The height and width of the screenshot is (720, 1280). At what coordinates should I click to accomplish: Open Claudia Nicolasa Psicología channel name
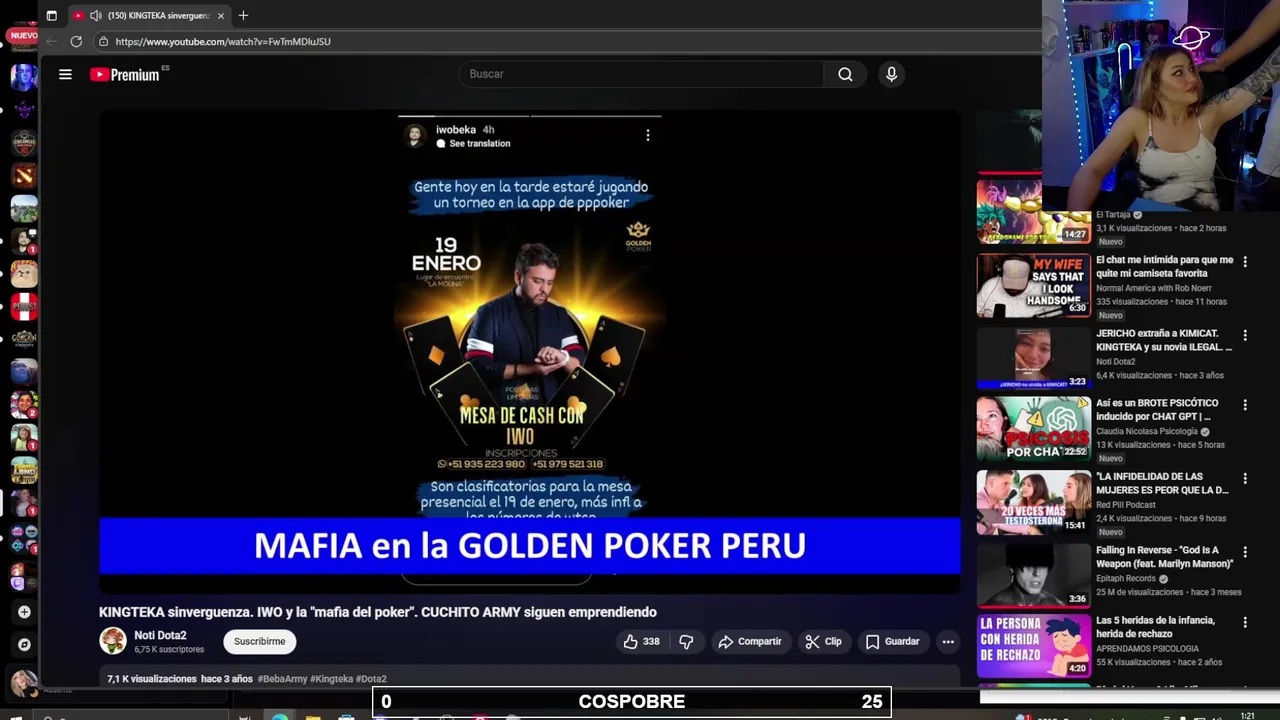1146,432
